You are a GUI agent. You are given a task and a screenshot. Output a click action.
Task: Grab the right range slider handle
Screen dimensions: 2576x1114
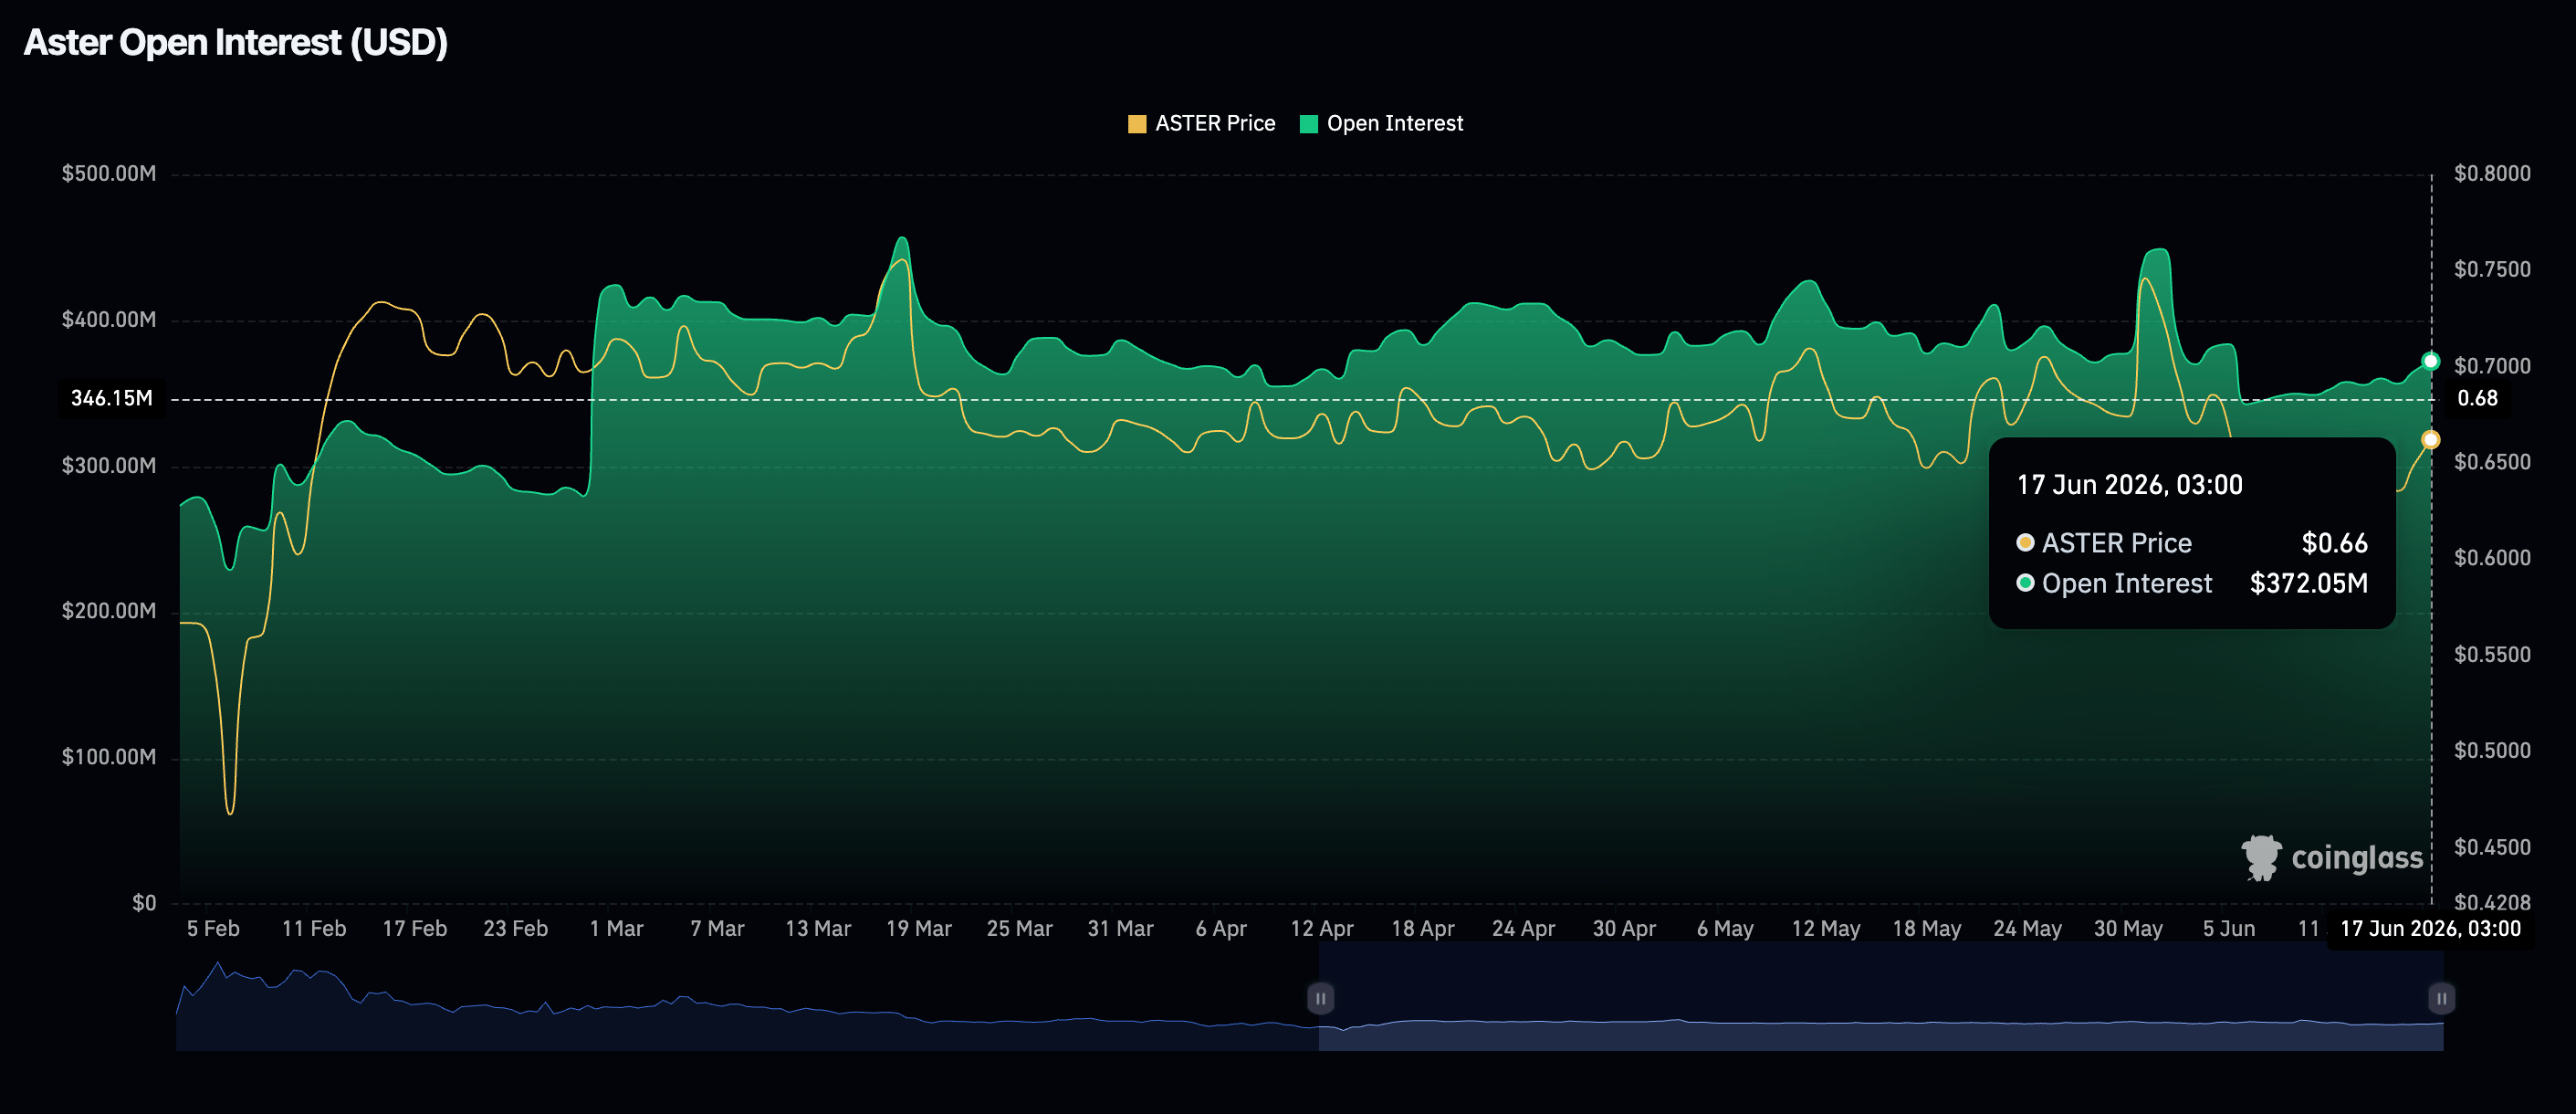pyautogui.click(x=2441, y=998)
